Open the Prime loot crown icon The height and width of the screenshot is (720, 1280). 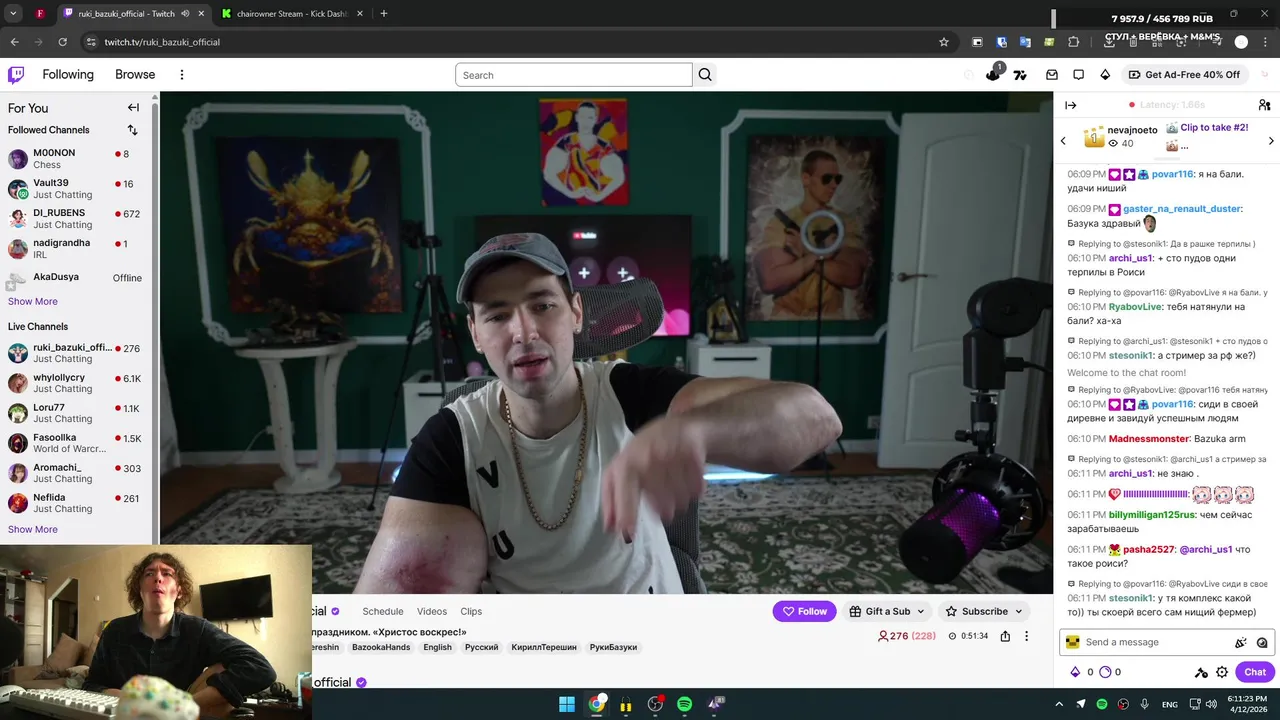(993, 74)
